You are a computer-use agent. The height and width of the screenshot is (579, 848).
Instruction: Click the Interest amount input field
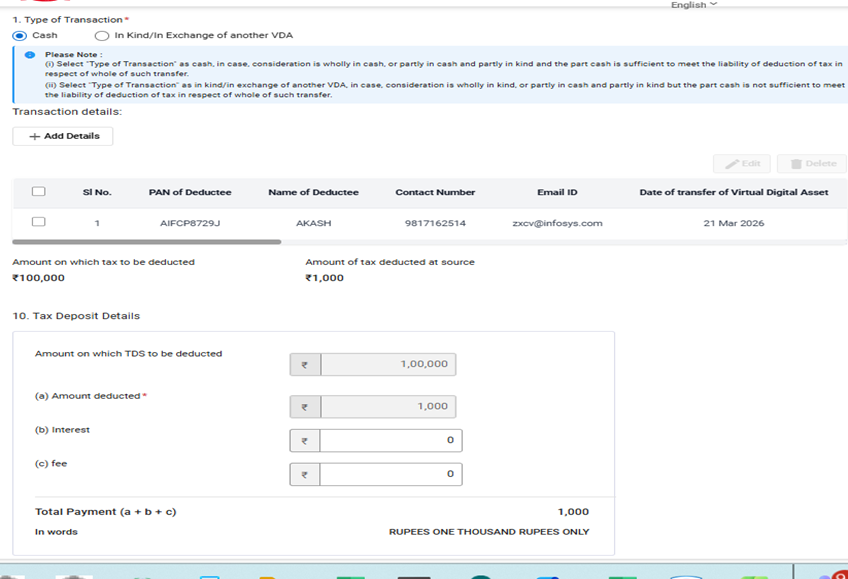pos(390,440)
